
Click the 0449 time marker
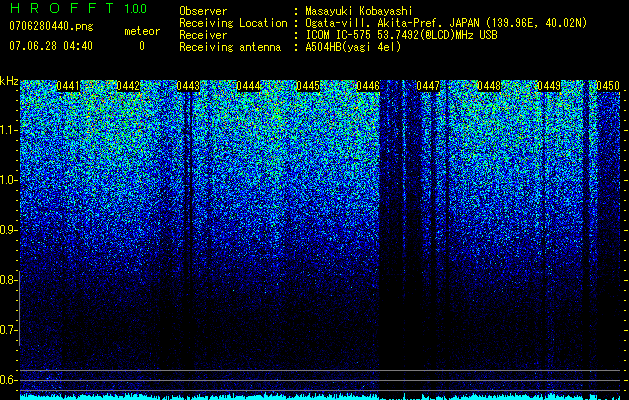click(x=549, y=86)
